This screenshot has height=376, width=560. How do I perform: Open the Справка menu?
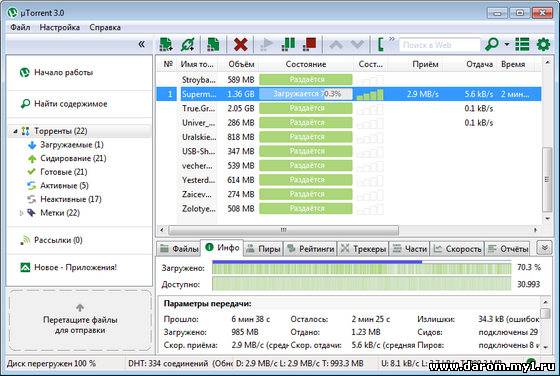[x=105, y=27]
